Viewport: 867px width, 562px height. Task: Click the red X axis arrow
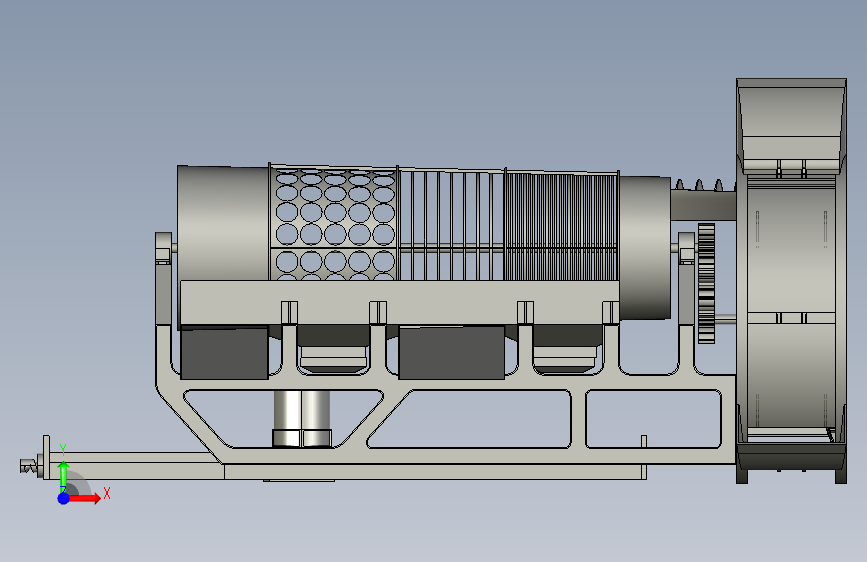(x=83, y=498)
